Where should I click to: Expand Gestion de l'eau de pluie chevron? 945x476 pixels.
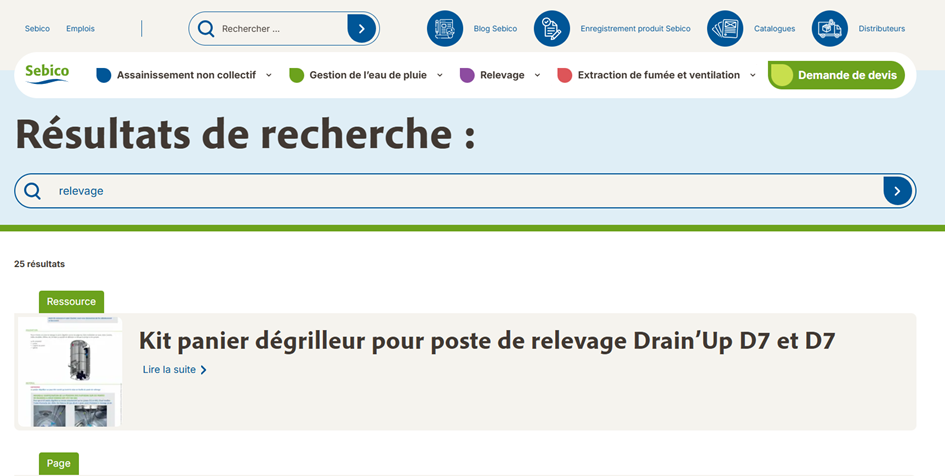click(440, 75)
